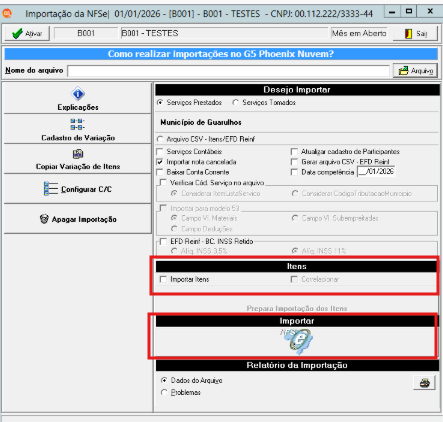Check EFD Reinf - BC. INSS Retido
Image resolution: width=443 pixels, height=422 pixels.
pos(163,241)
